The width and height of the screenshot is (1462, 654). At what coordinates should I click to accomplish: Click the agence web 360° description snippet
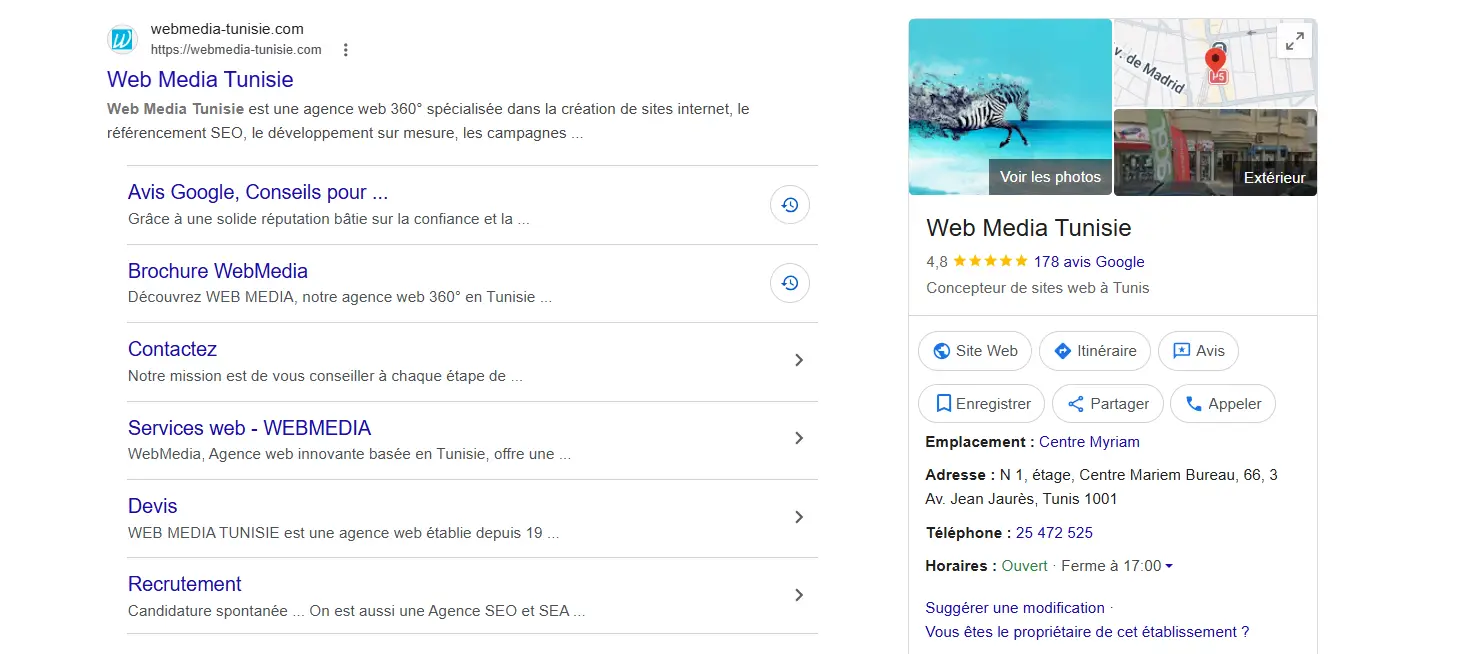[x=428, y=121]
